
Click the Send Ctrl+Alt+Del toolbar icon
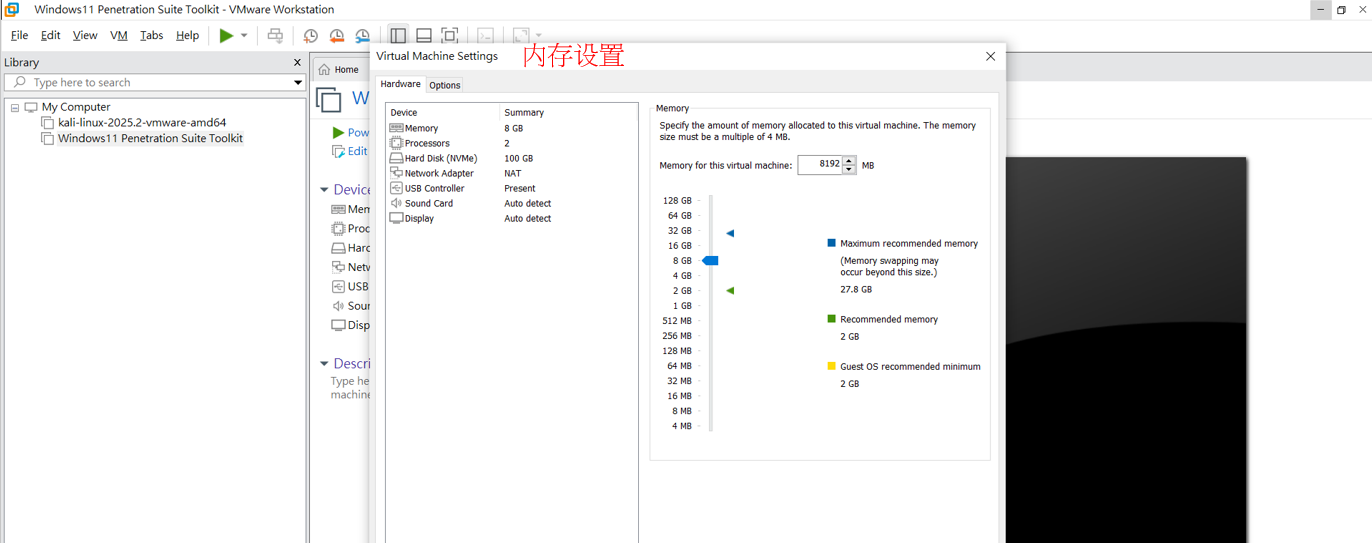click(x=275, y=36)
